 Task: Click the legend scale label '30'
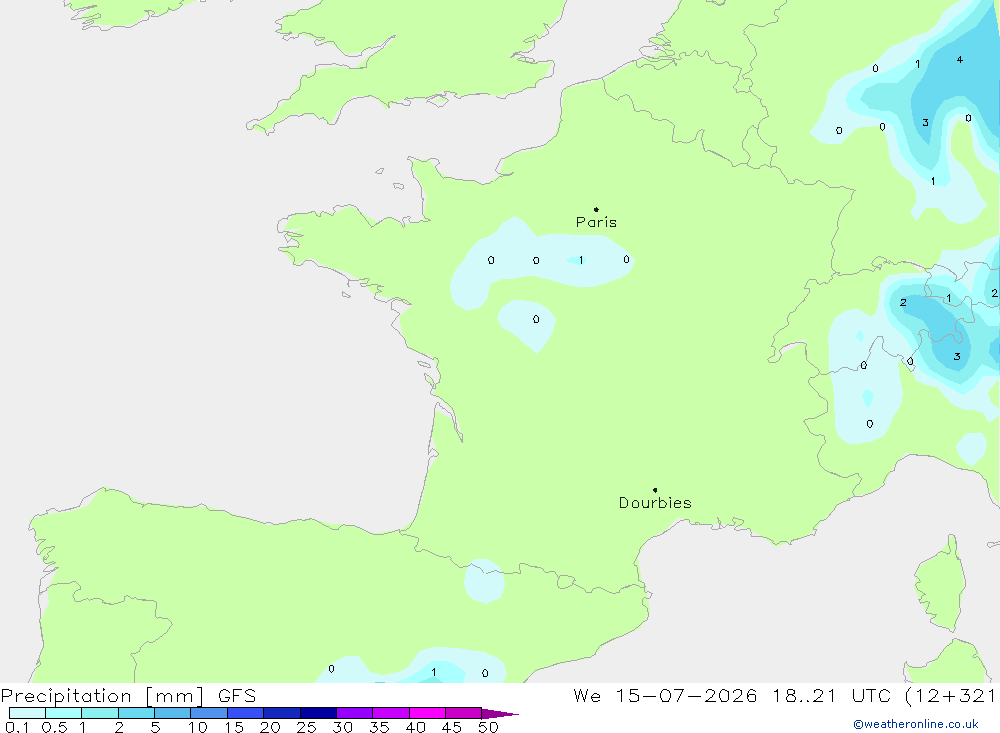point(343,727)
